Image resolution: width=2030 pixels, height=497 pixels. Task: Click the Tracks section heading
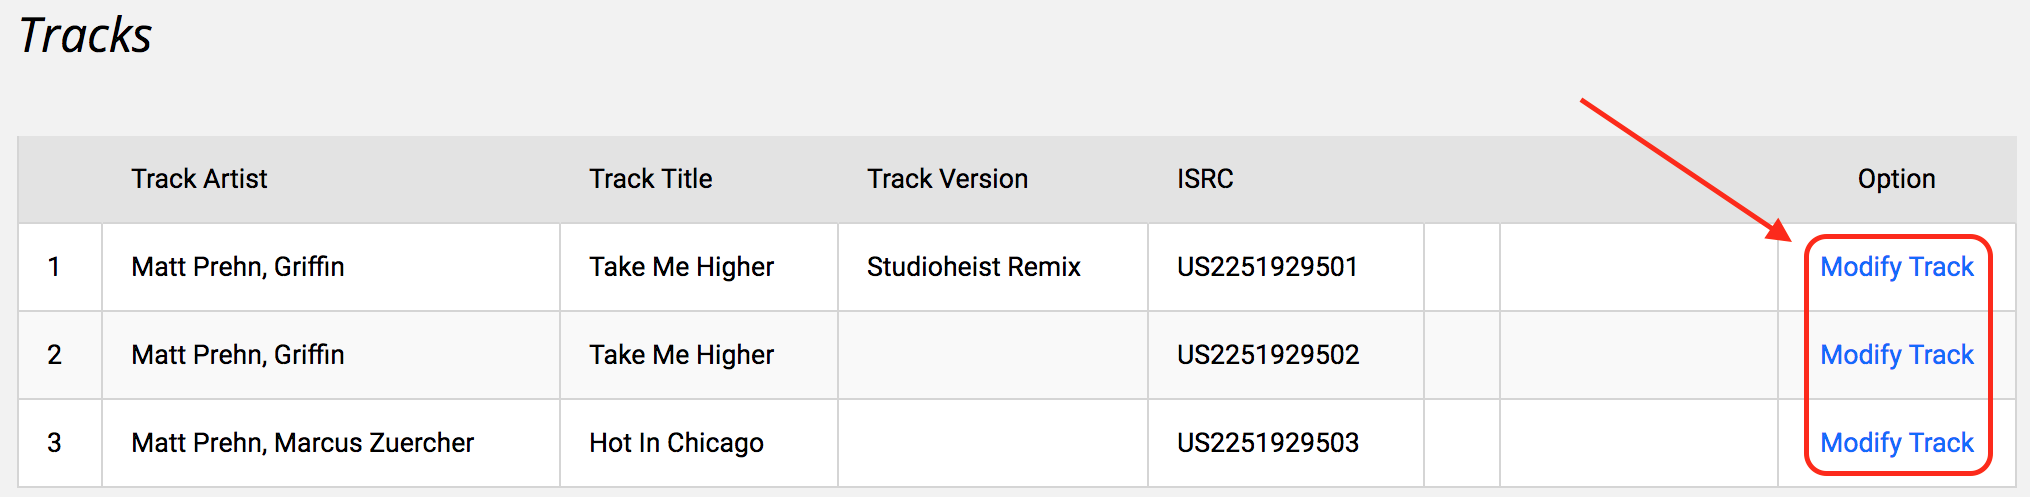(x=85, y=36)
